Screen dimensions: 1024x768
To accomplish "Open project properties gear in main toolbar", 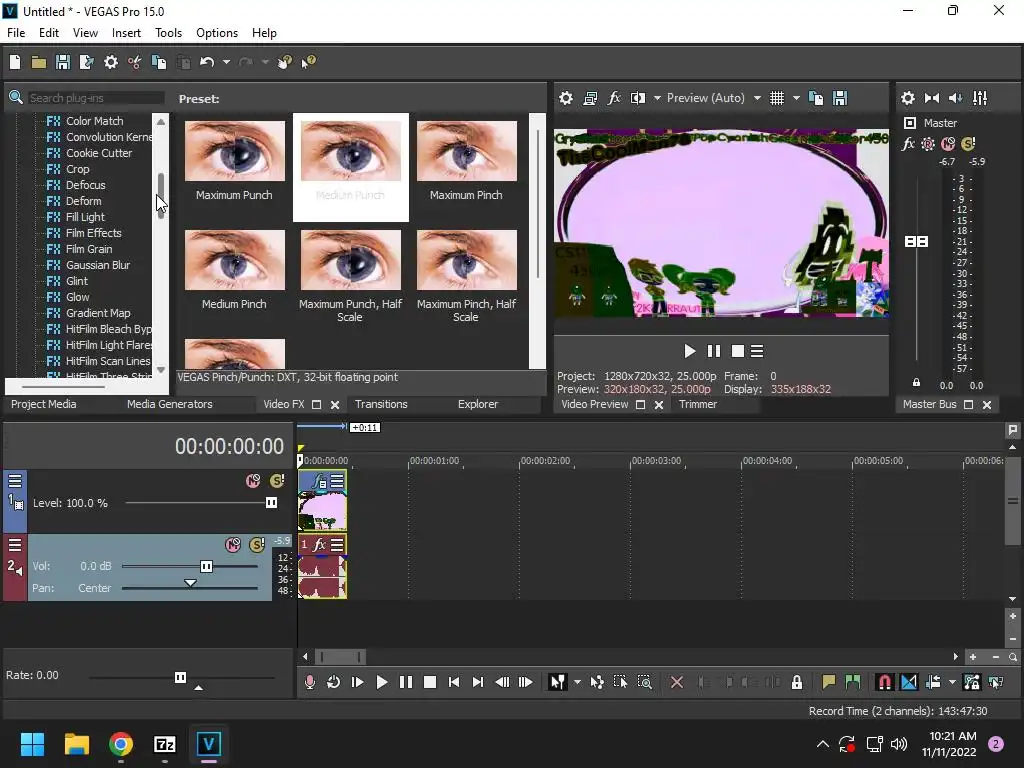I will (111, 62).
